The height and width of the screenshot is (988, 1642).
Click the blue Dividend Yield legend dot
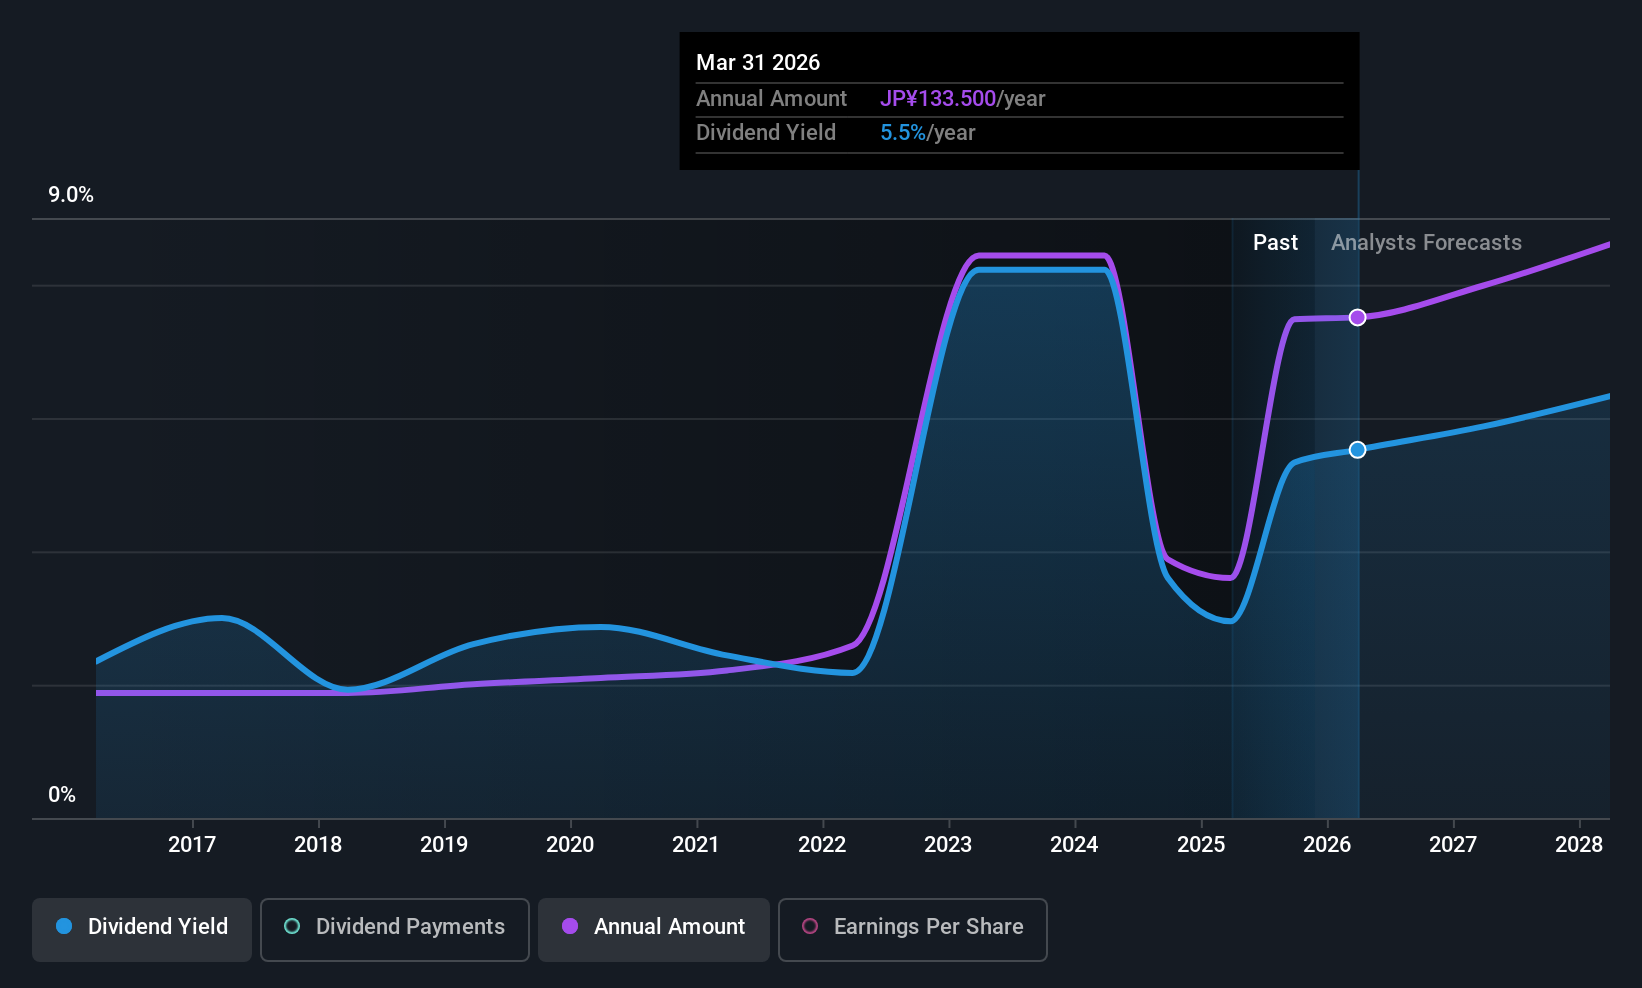pyautogui.click(x=64, y=927)
